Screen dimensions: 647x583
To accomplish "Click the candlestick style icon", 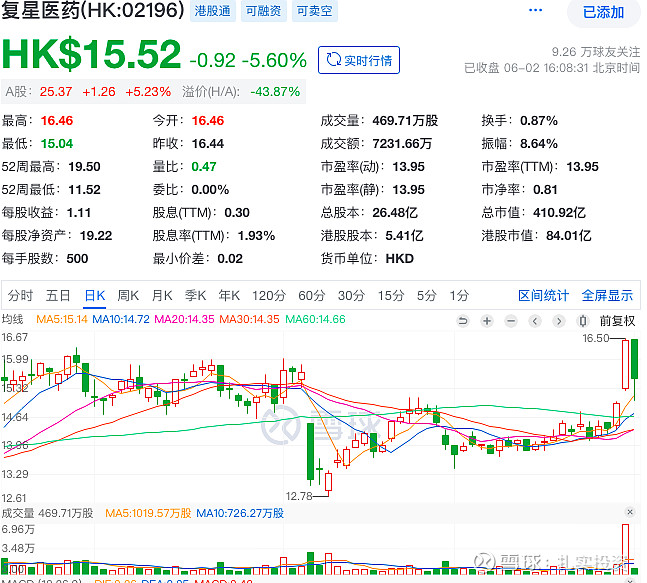I will point(583,321).
